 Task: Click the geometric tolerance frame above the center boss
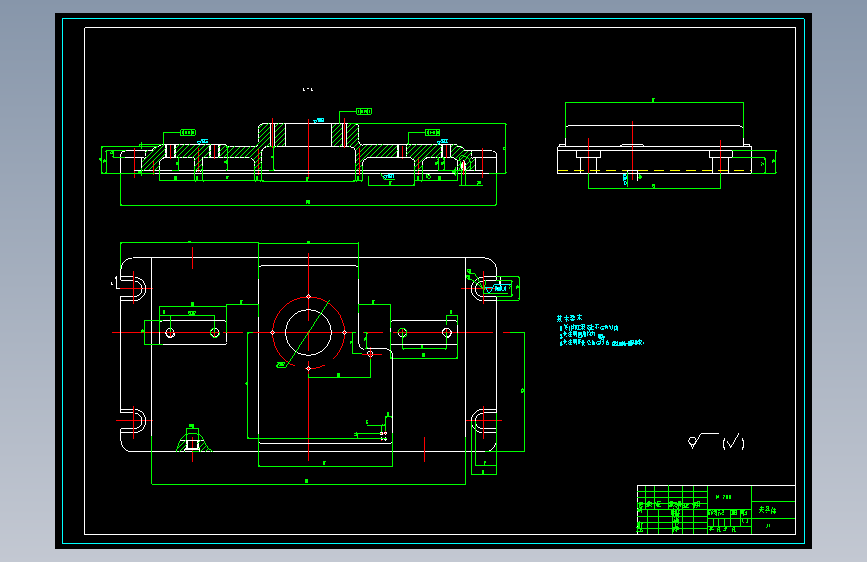pos(364,111)
